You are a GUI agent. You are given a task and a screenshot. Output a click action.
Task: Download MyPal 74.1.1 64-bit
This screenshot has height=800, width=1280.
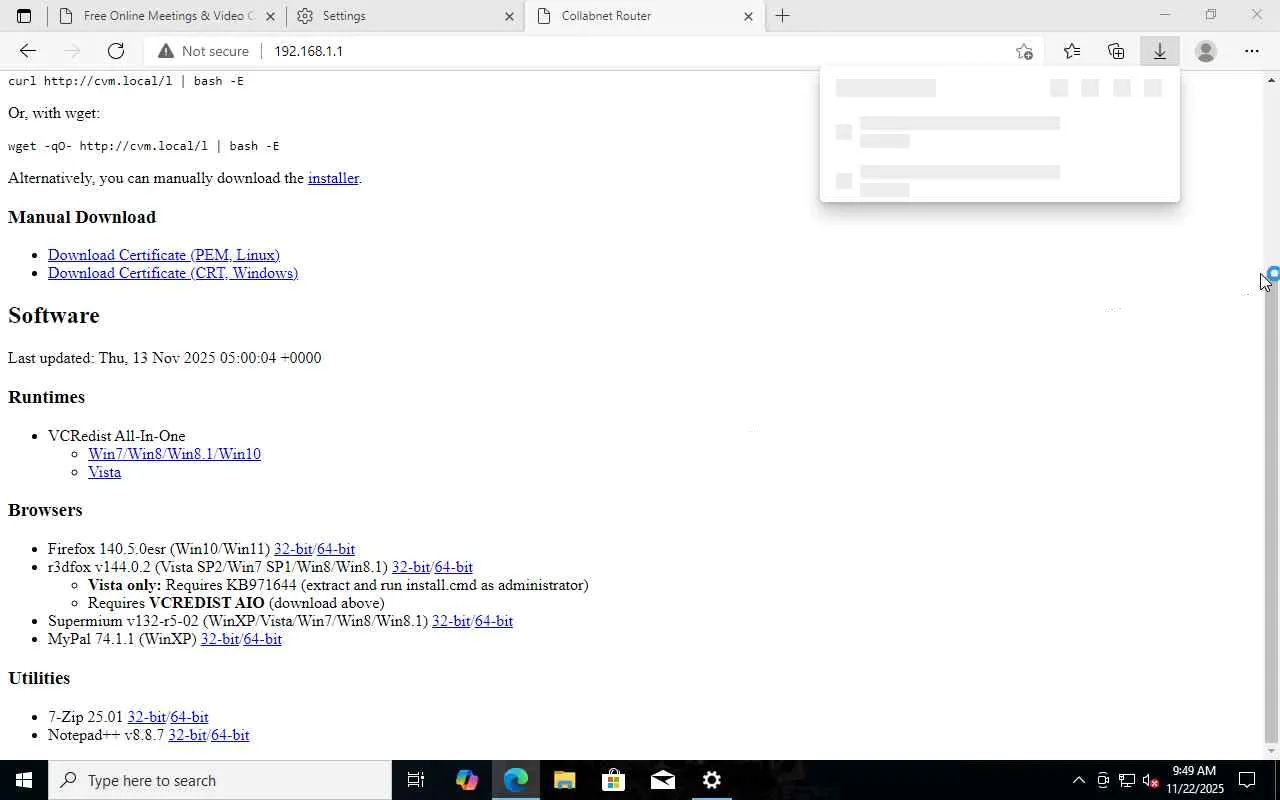click(263, 639)
